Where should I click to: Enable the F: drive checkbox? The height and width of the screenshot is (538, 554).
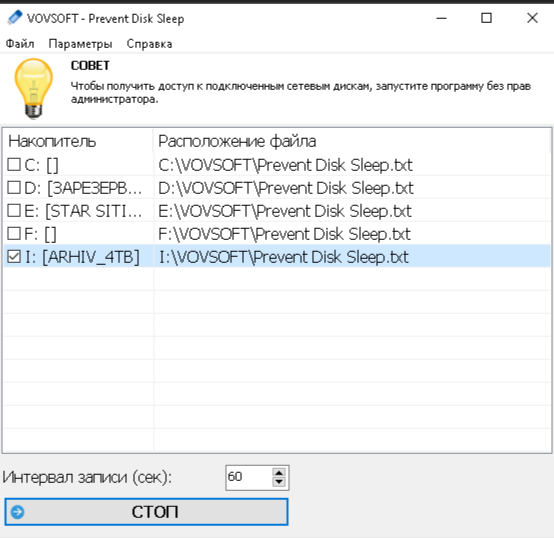coord(14,233)
